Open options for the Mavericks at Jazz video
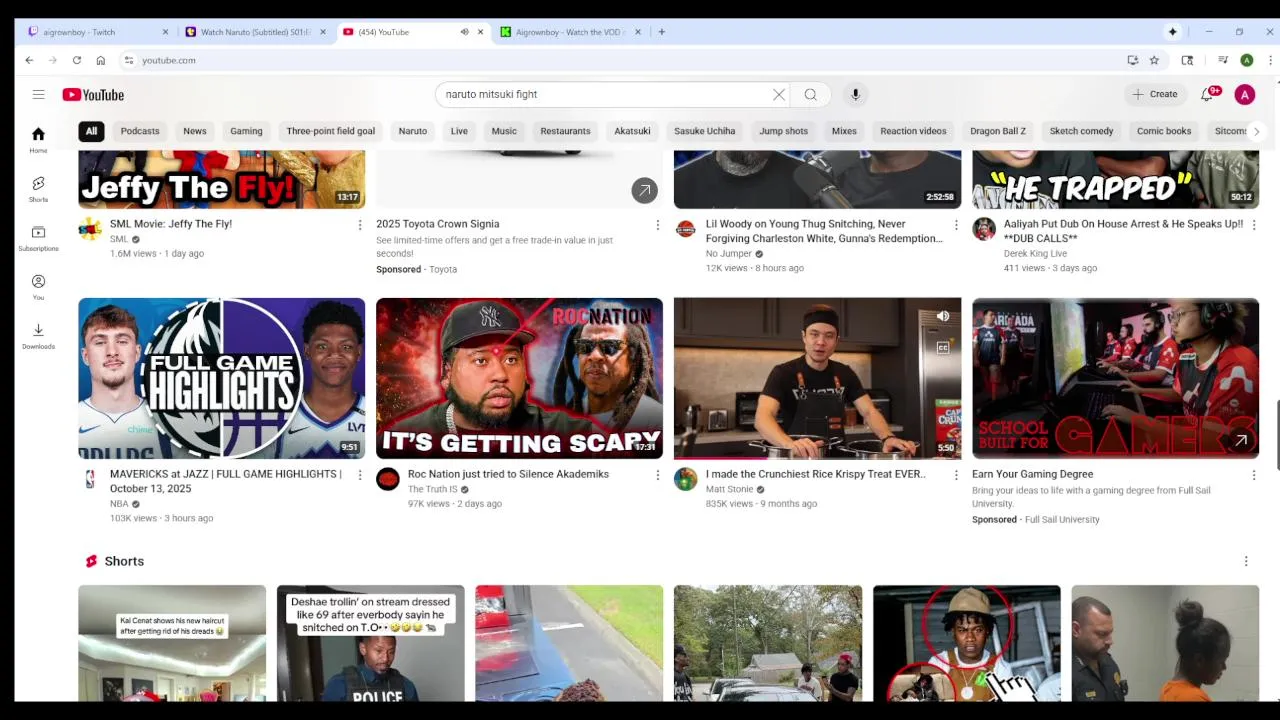Image resolution: width=1280 pixels, height=720 pixels. [x=360, y=475]
